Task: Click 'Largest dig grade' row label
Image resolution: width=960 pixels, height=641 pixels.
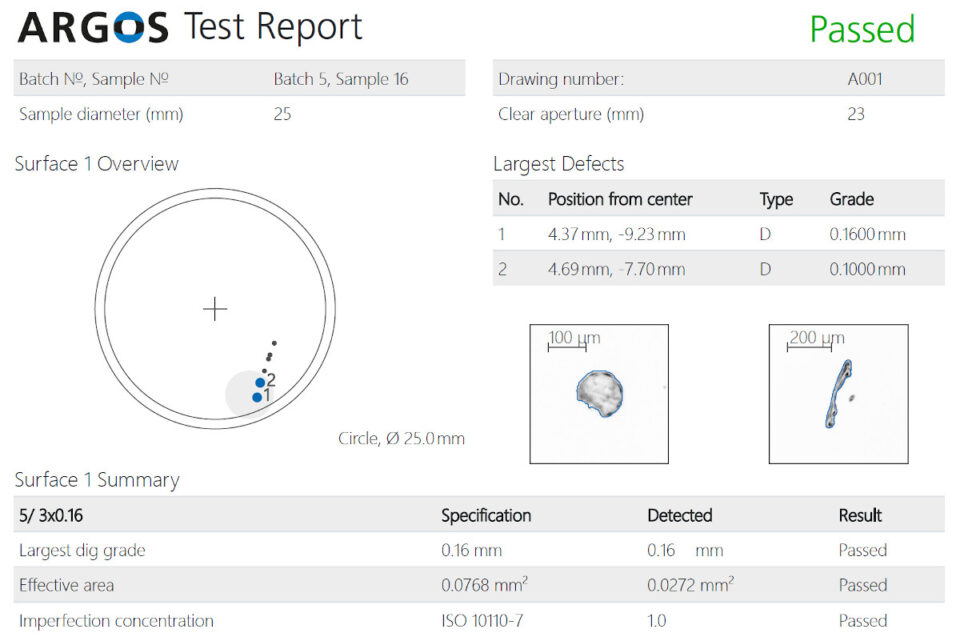Action: (x=82, y=550)
